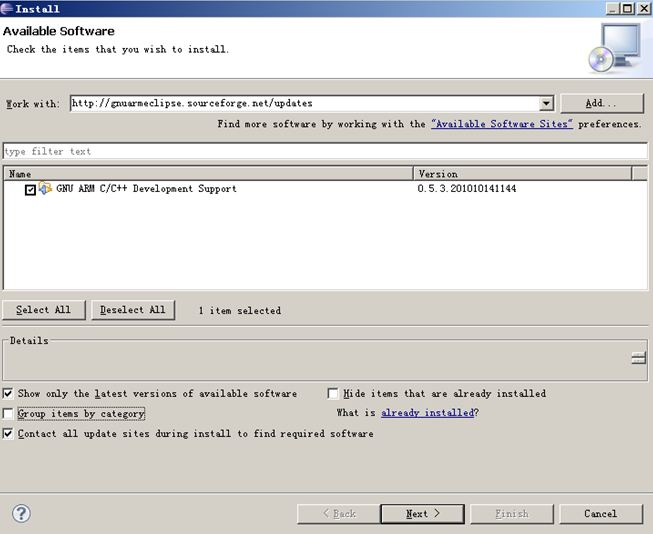
Task: Sort by the Version column header
Action: pos(523,174)
